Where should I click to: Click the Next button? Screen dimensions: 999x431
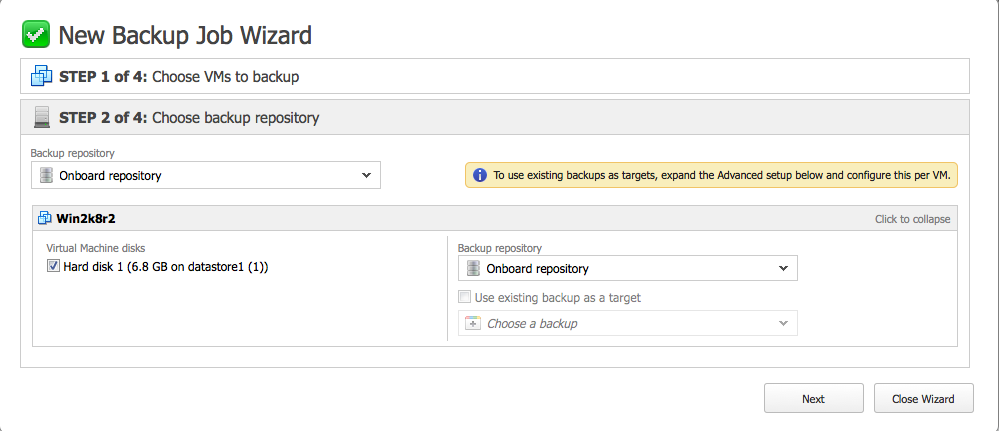pos(814,398)
